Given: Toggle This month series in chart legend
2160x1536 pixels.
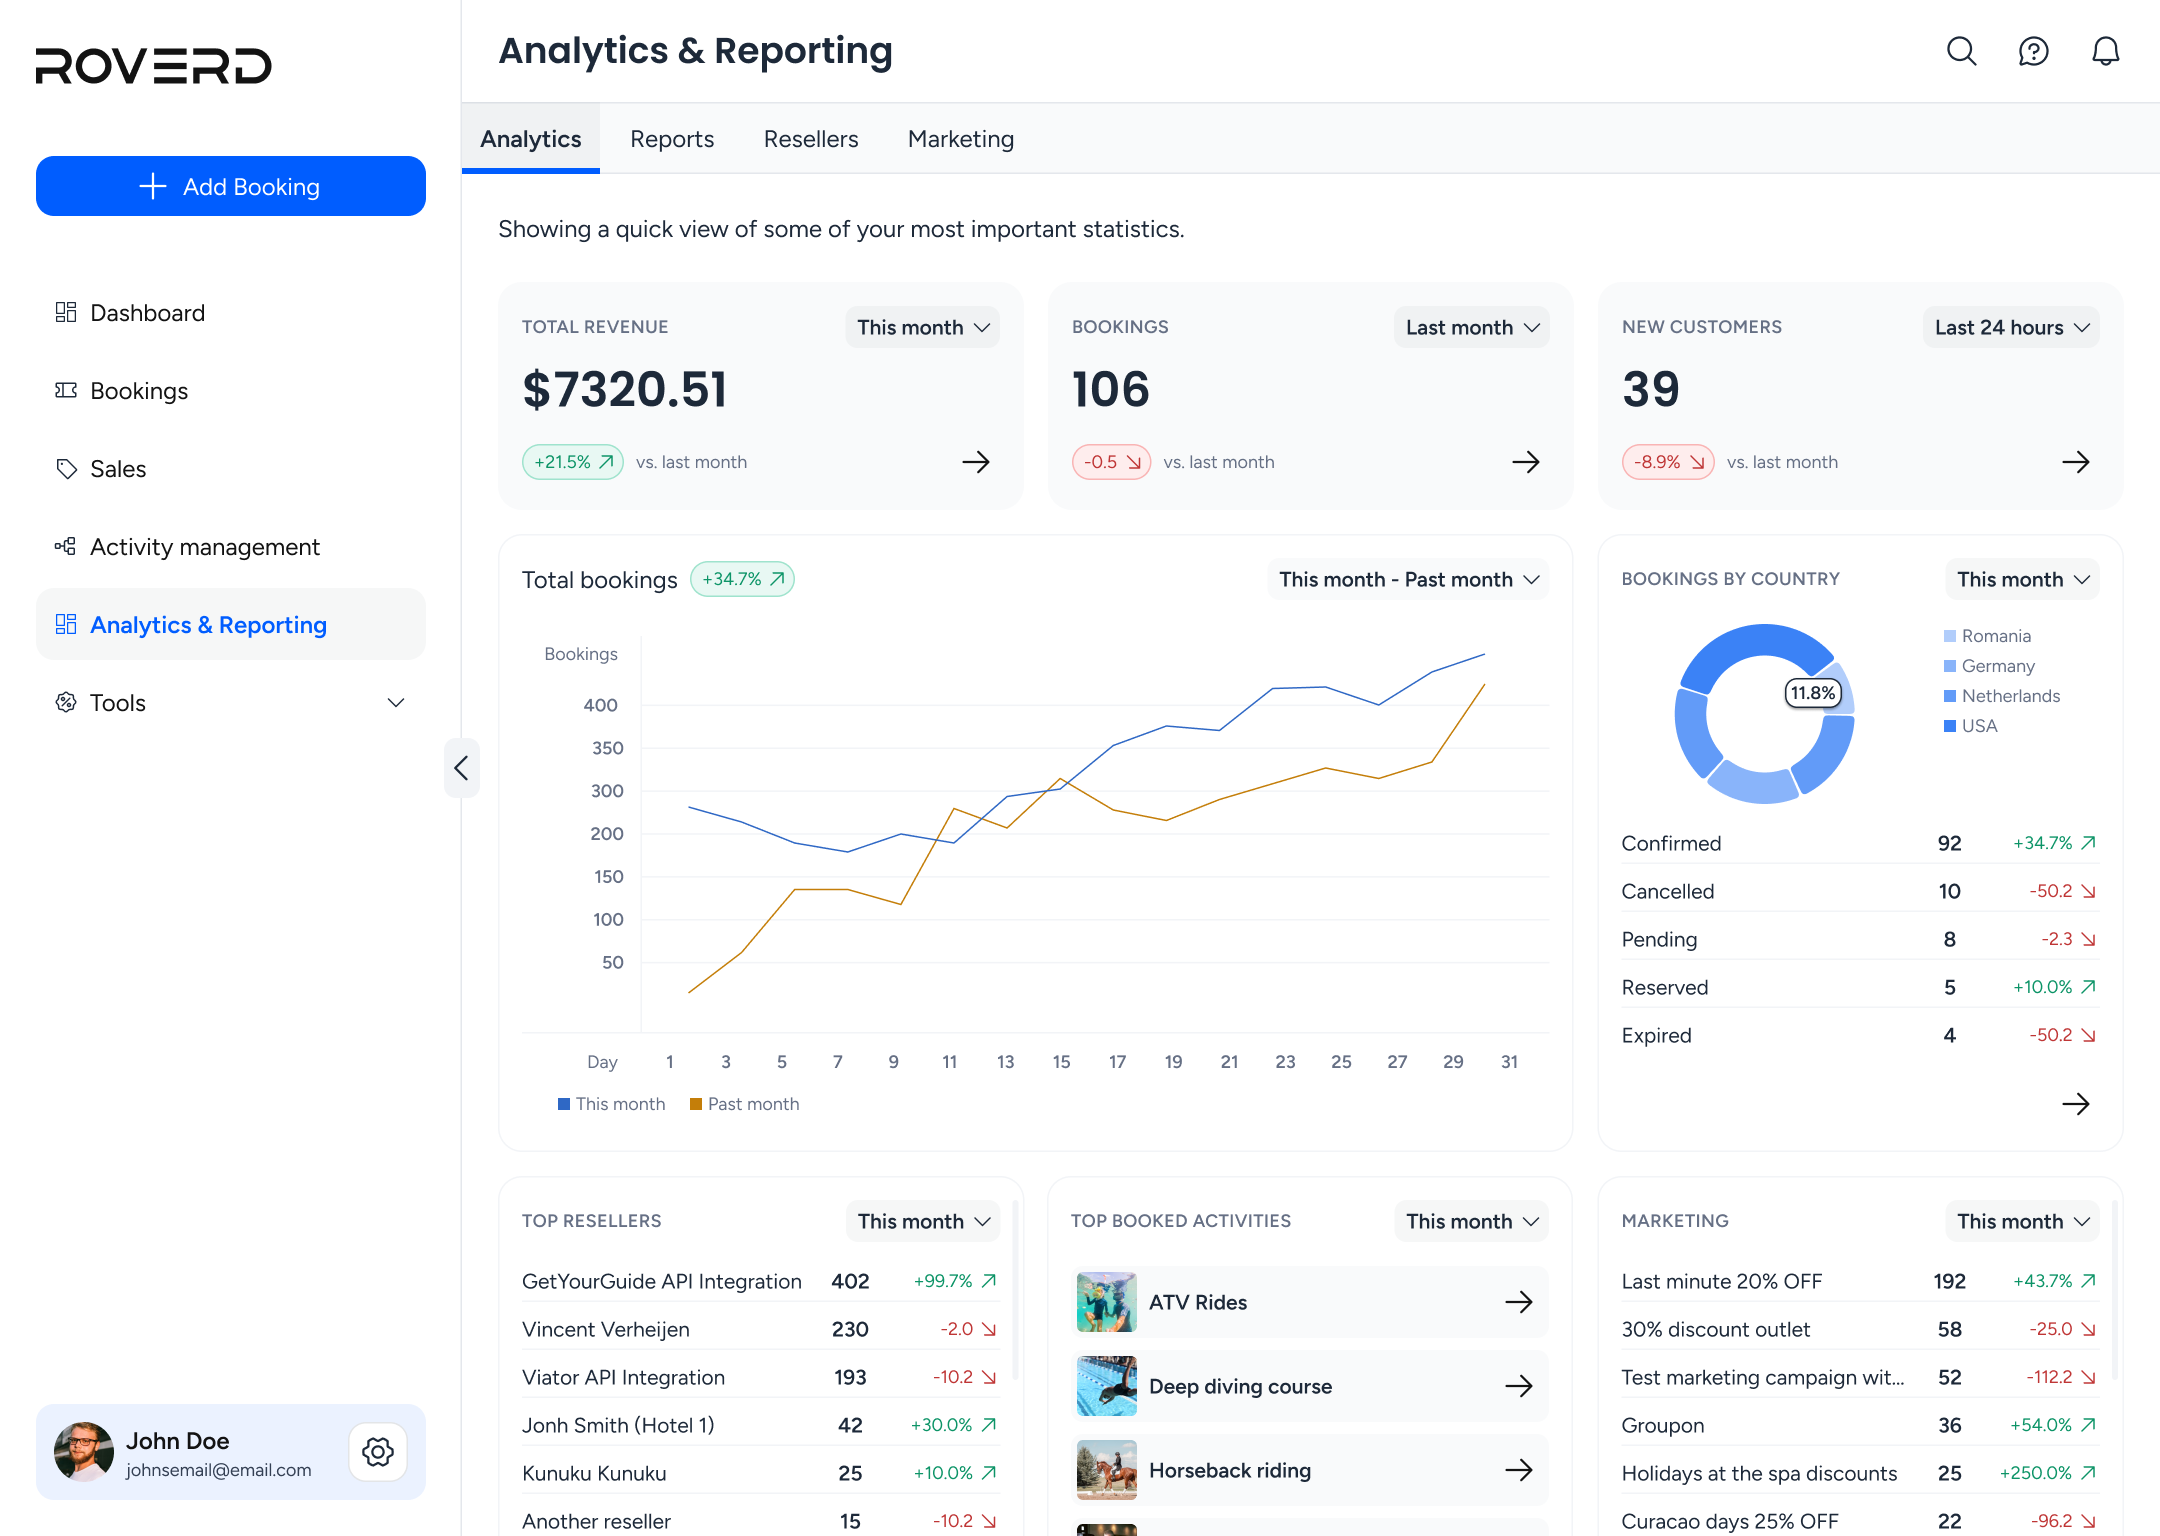Looking at the screenshot, I should tap(611, 1104).
